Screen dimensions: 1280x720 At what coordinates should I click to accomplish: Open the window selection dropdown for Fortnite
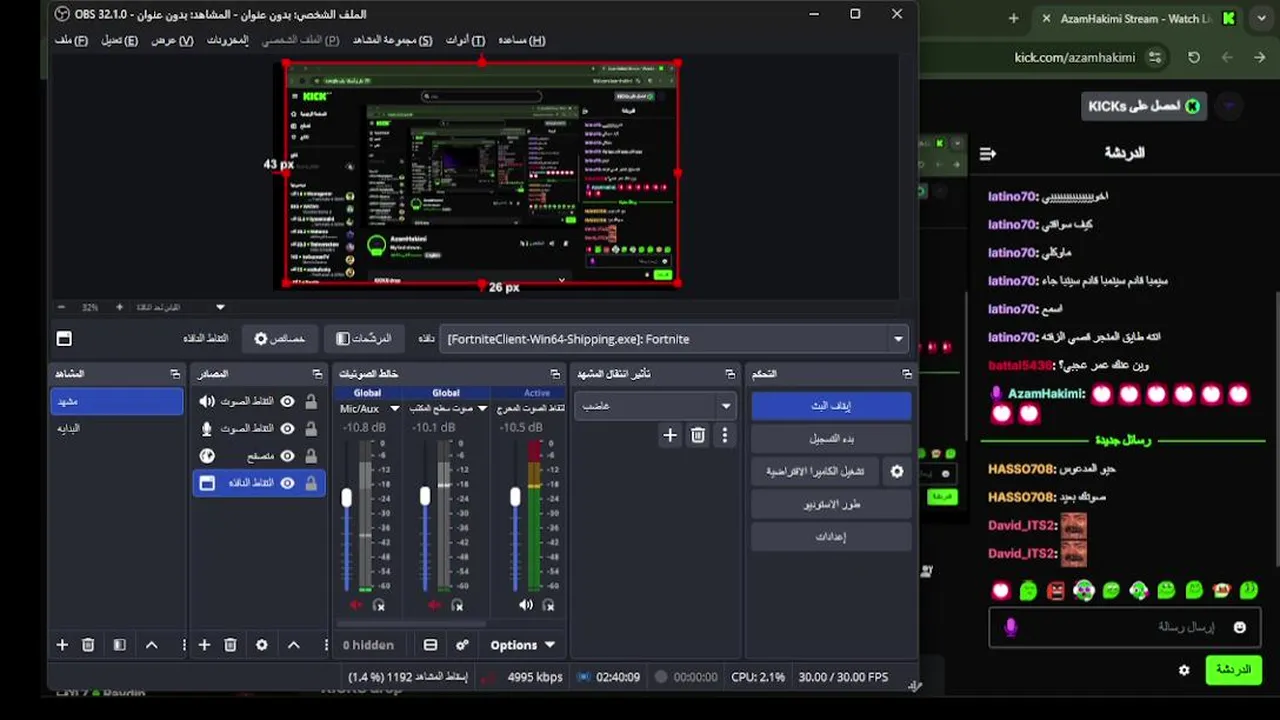point(897,339)
